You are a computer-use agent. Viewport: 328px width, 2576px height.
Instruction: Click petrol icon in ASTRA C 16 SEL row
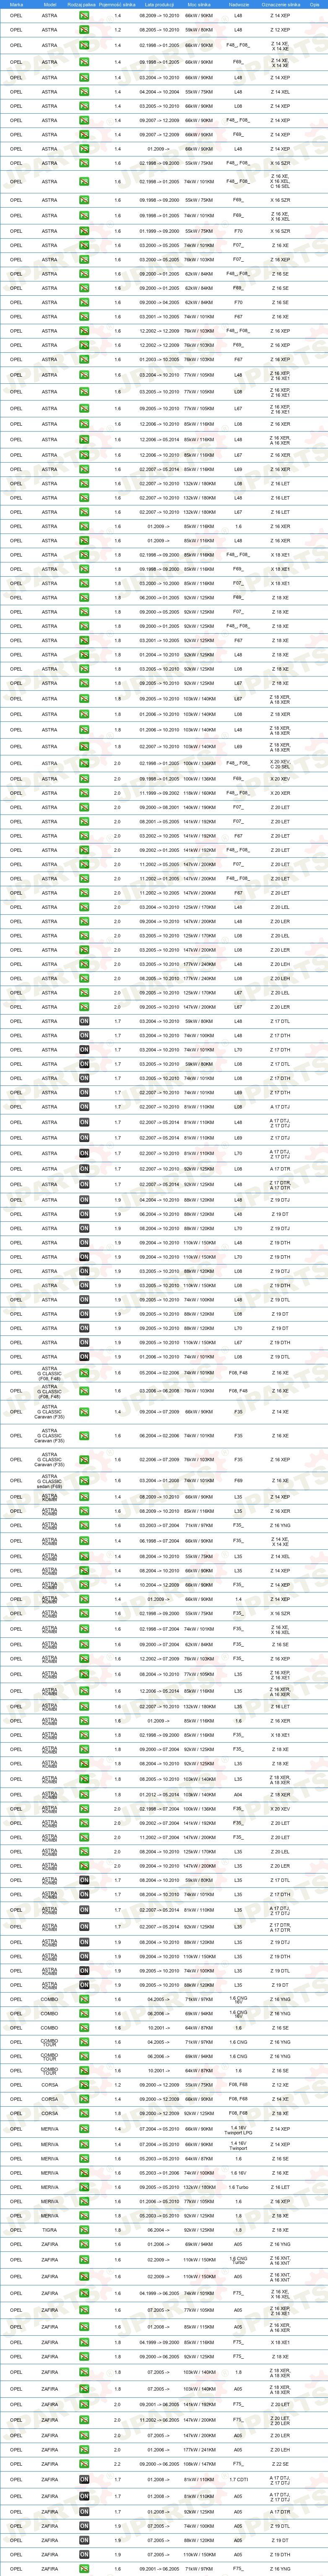point(84,182)
